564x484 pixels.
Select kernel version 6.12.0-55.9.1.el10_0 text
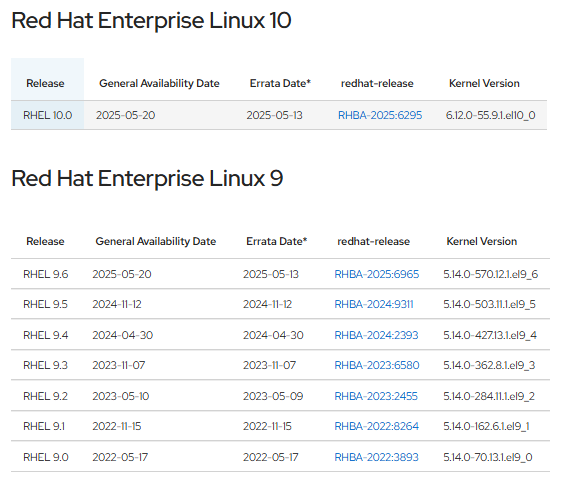(490, 115)
